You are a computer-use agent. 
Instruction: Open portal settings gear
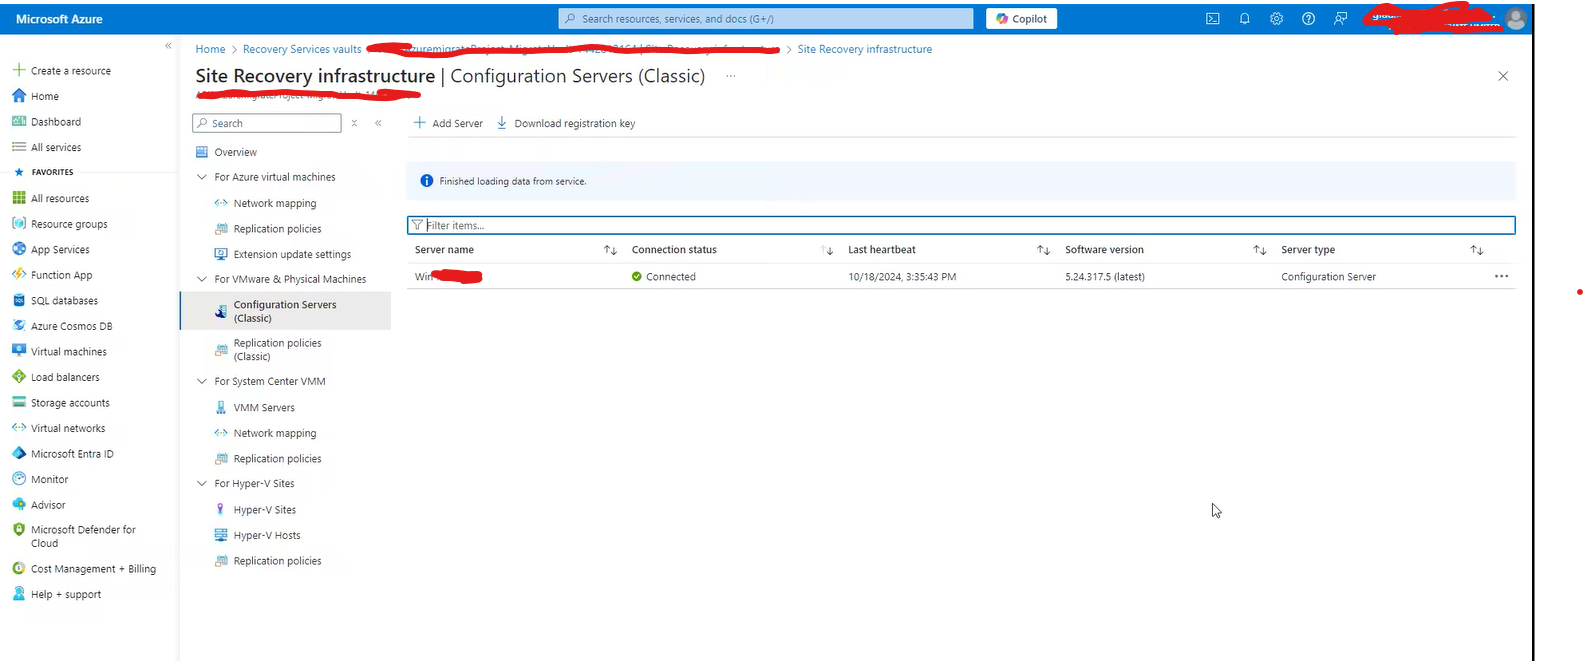coord(1276,18)
